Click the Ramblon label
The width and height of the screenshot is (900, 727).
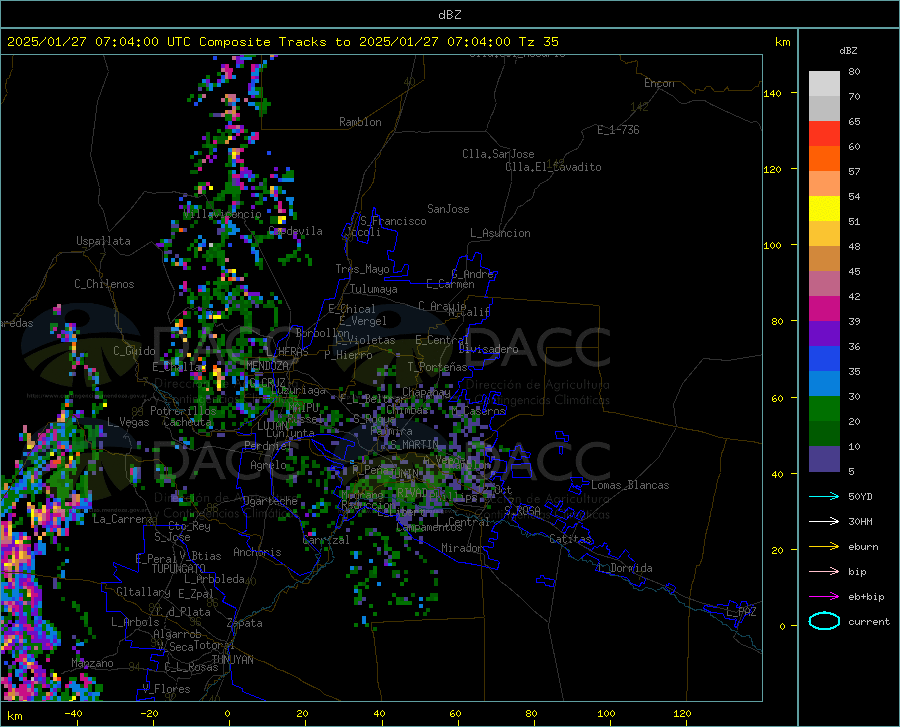360,122
